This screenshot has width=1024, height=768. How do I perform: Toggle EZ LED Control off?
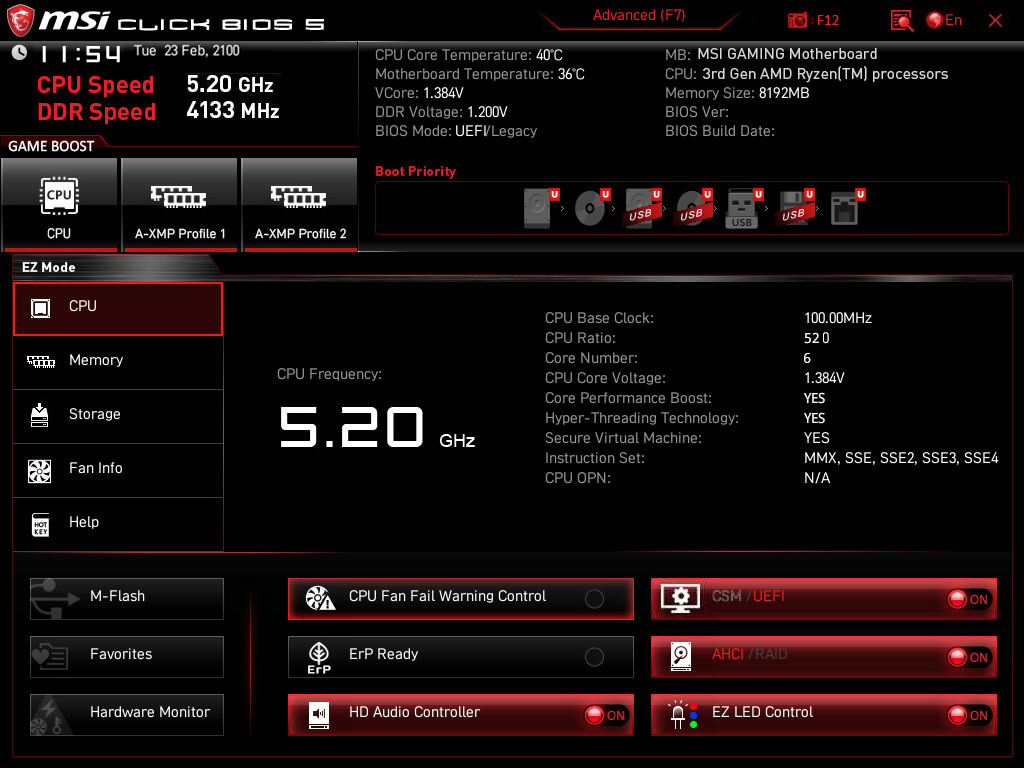(969, 715)
